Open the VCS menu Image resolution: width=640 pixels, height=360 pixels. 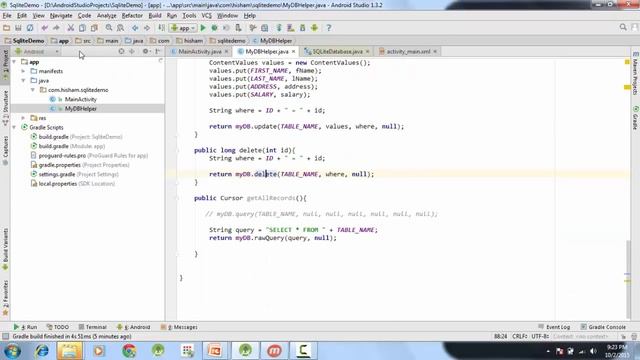pos(207,16)
